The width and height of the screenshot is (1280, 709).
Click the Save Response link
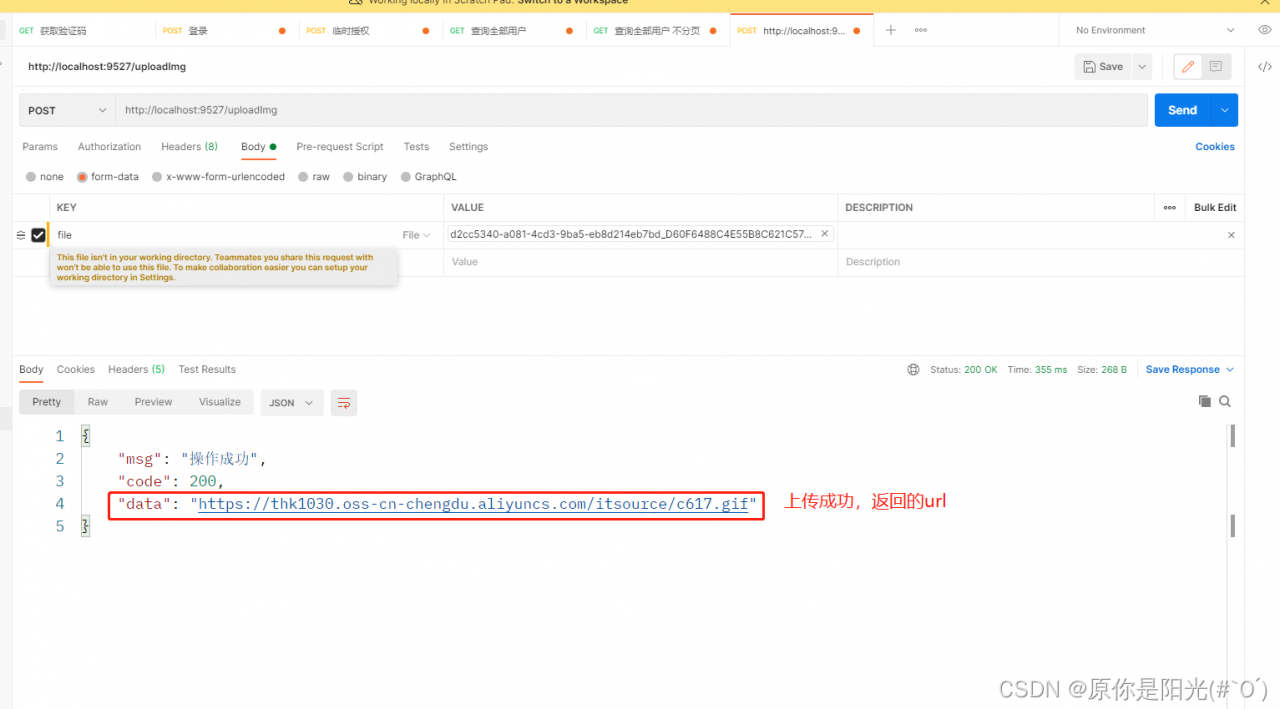(x=1183, y=369)
